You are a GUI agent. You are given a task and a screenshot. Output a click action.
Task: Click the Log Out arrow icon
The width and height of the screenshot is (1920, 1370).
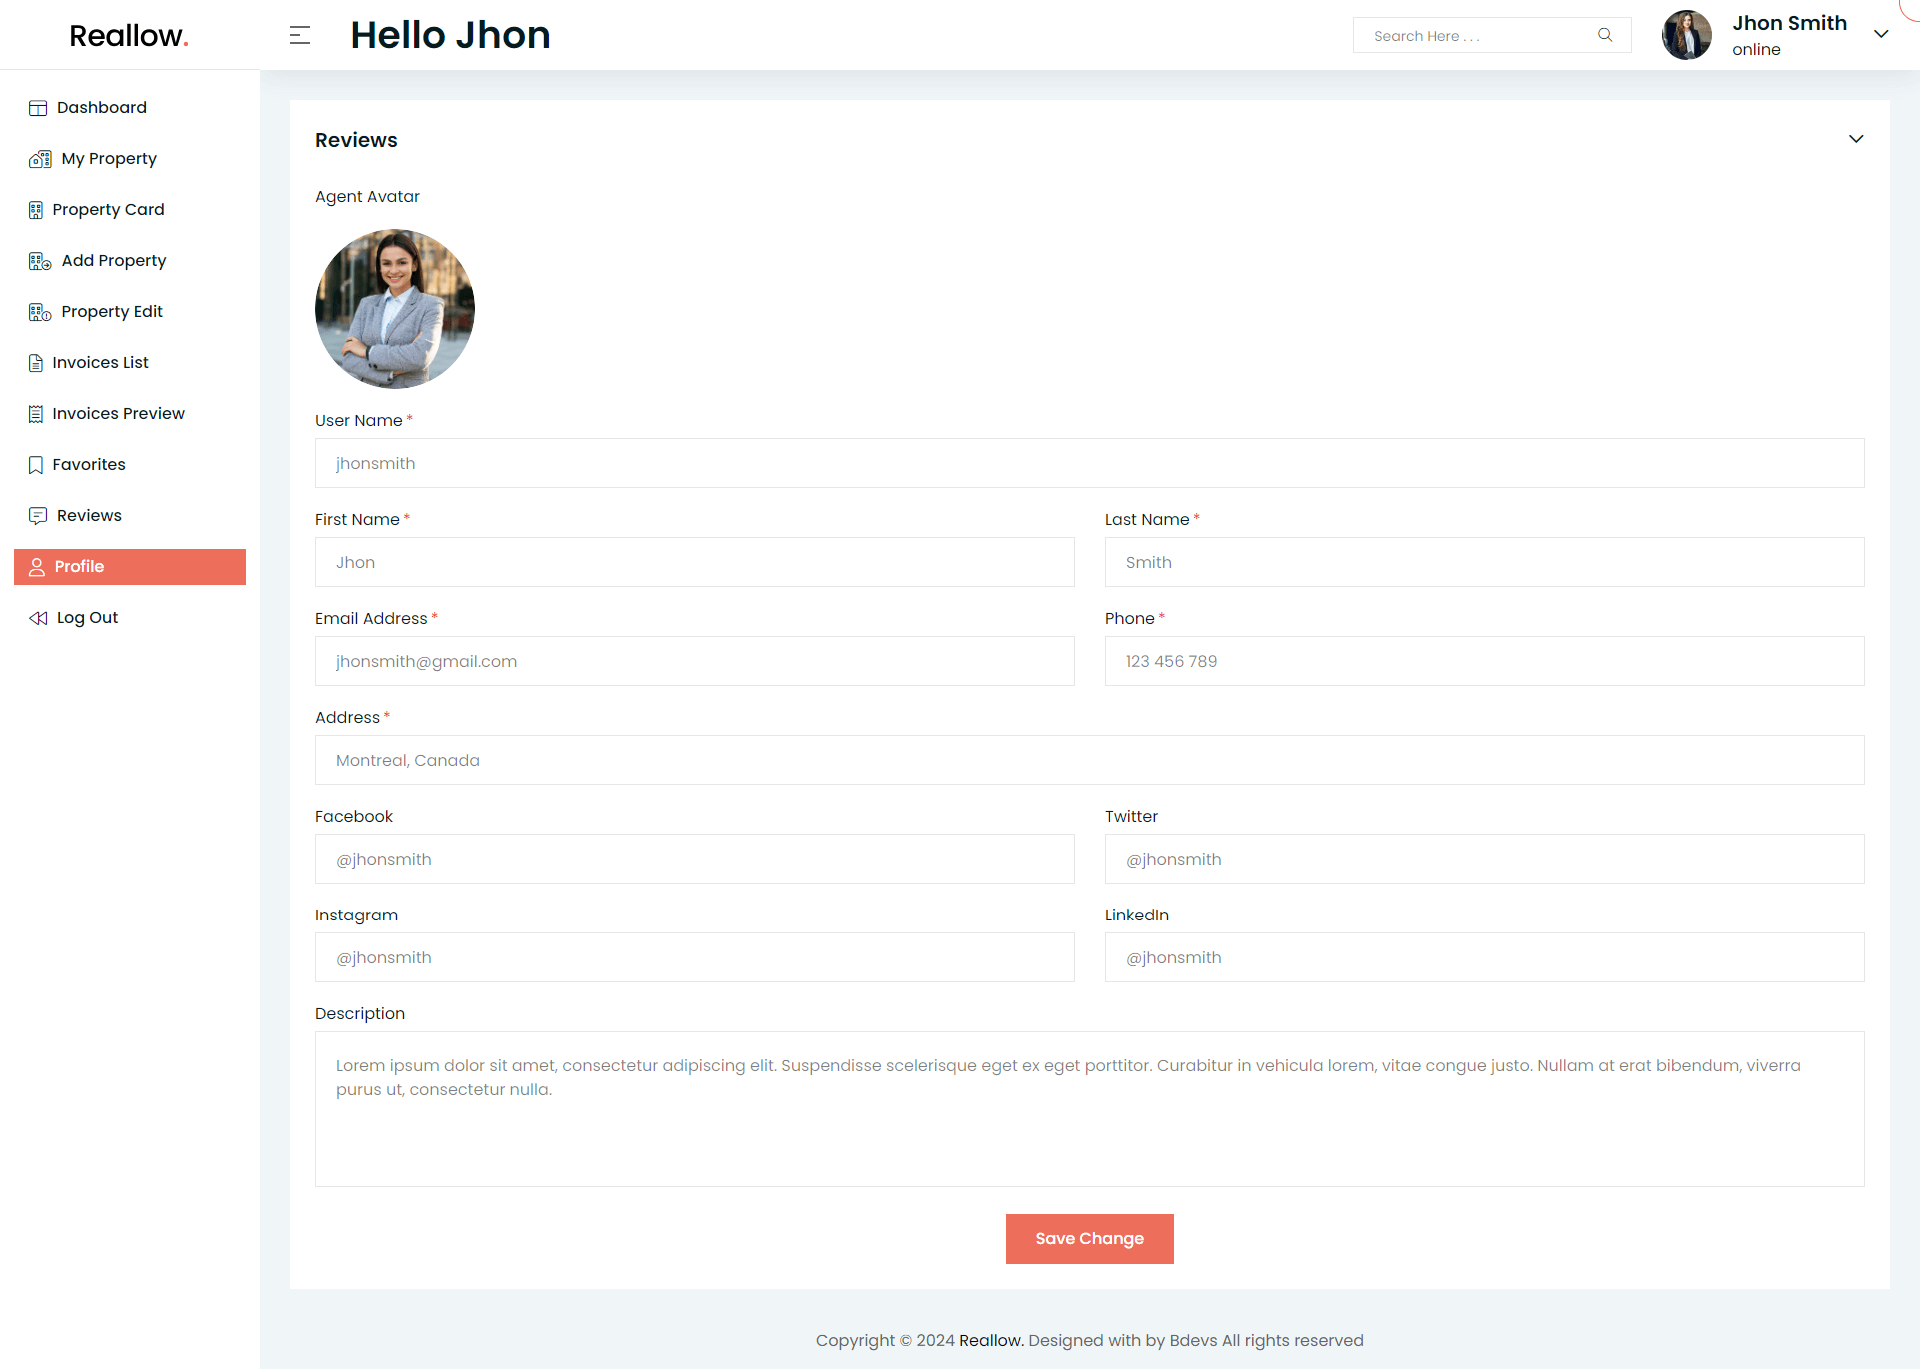38,618
